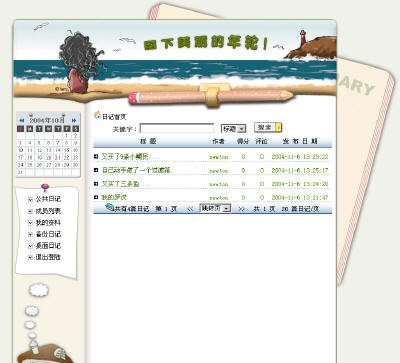Click the 作者 column header
This screenshot has height=363, width=400.
tap(218, 141)
